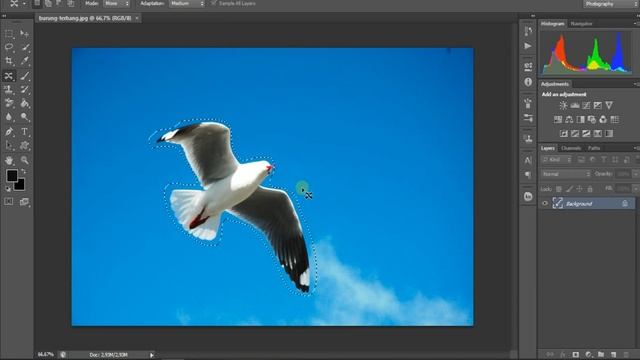640x360 pixels.
Task: Select the Content-Aware Move tool
Action: click(x=9, y=76)
